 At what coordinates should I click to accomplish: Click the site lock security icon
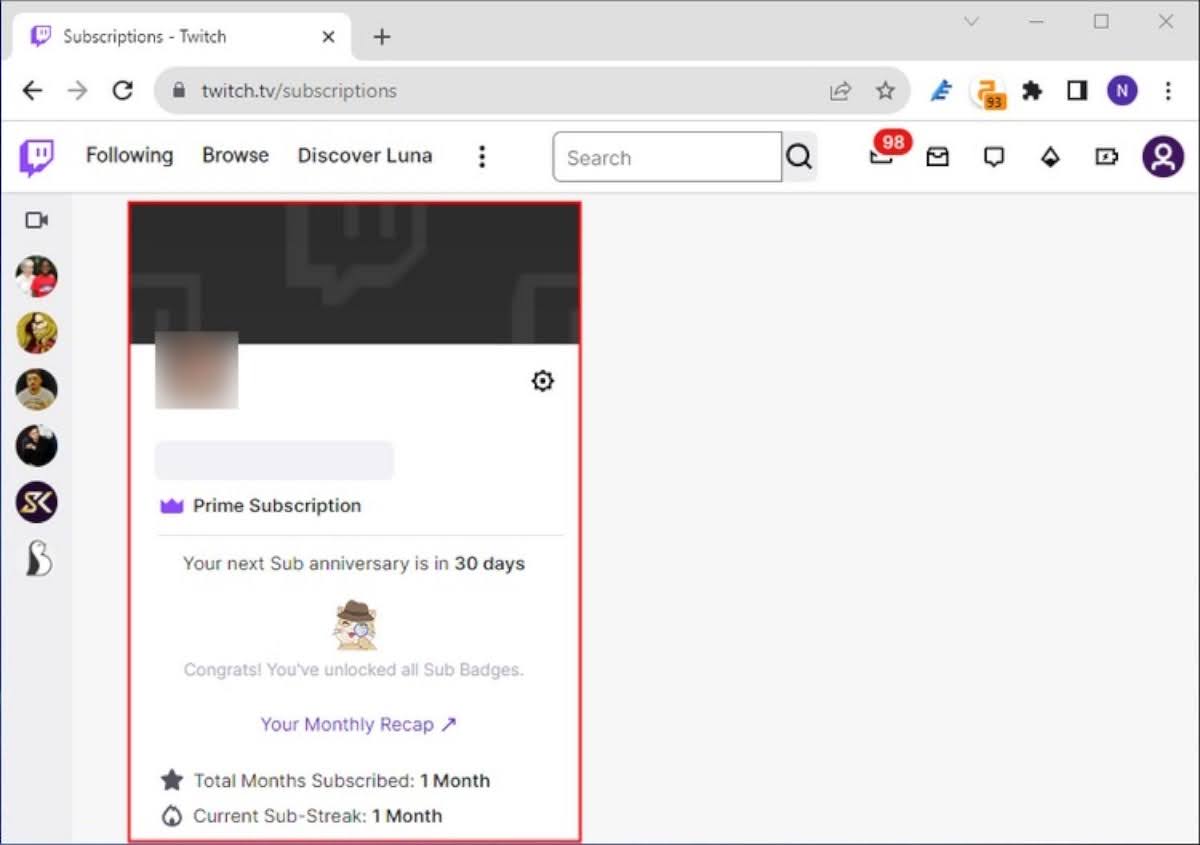pos(180,90)
